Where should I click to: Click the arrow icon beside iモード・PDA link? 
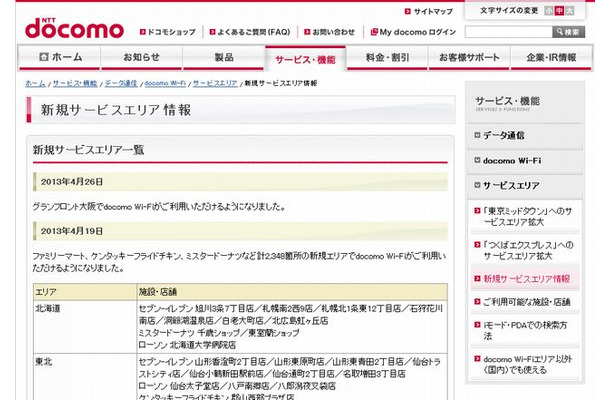coord(477,325)
